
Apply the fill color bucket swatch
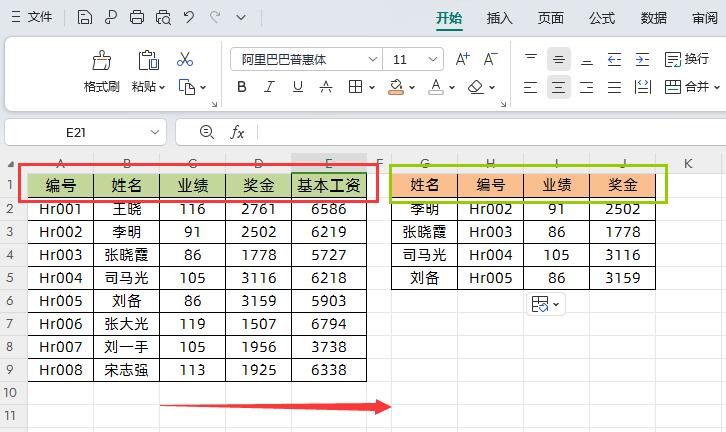tap(396, 87)
